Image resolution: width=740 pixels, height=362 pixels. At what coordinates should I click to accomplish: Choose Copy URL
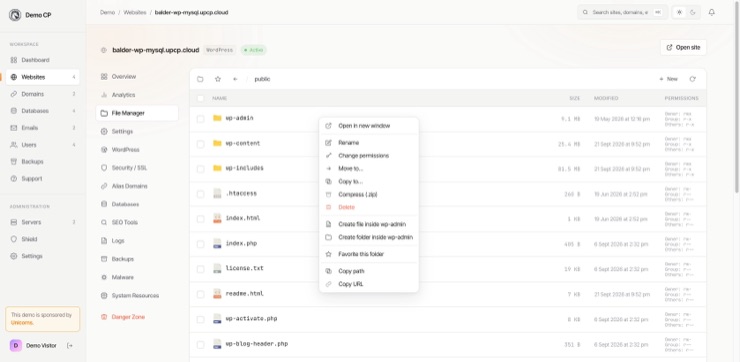pyautogui.click(x=369, y=284)
